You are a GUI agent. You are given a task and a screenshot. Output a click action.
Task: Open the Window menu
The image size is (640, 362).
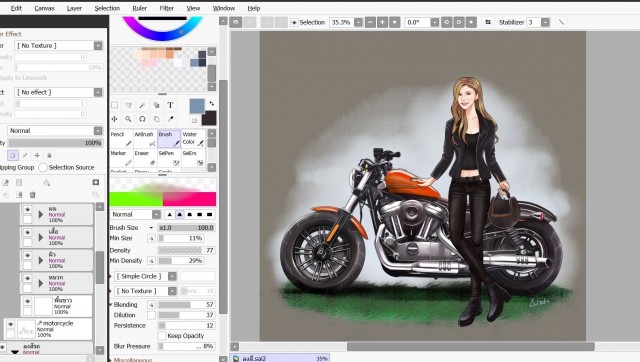pos(224,8)
